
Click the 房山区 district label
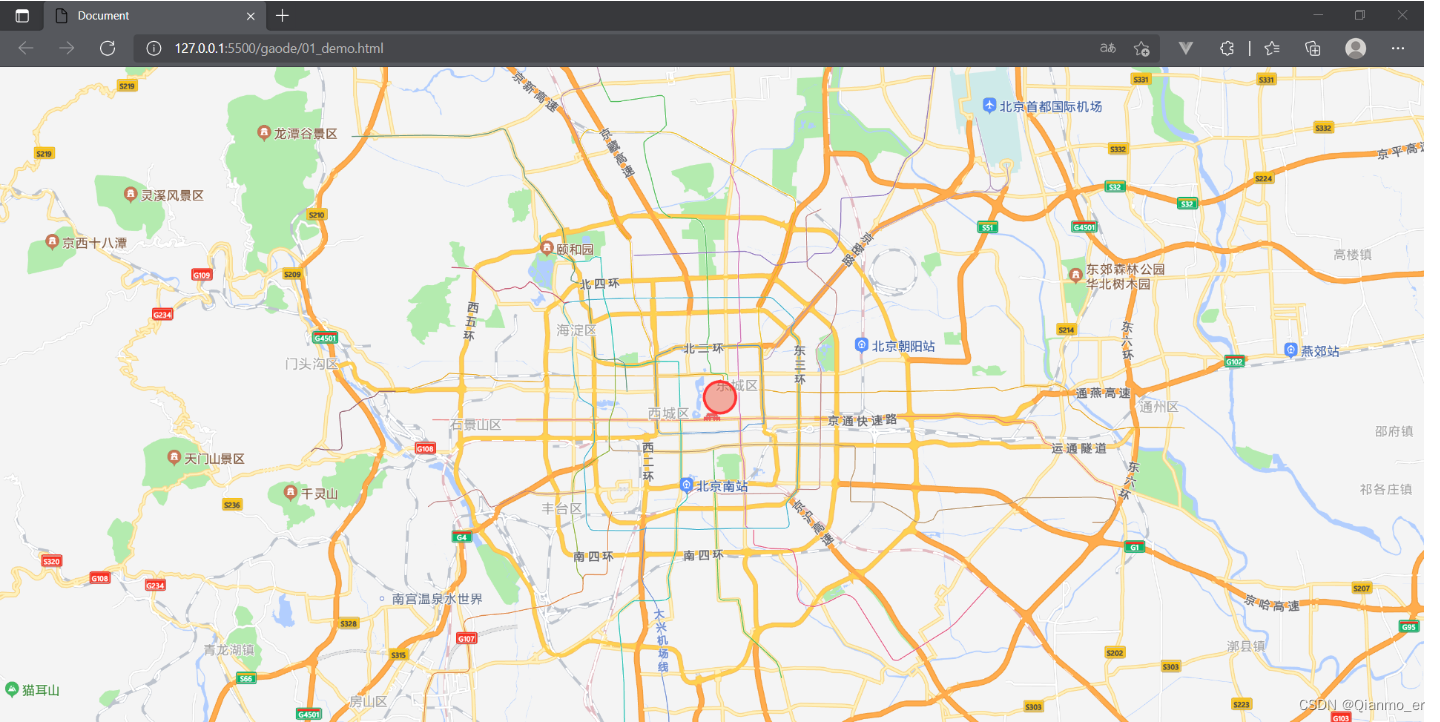(368, 702)
